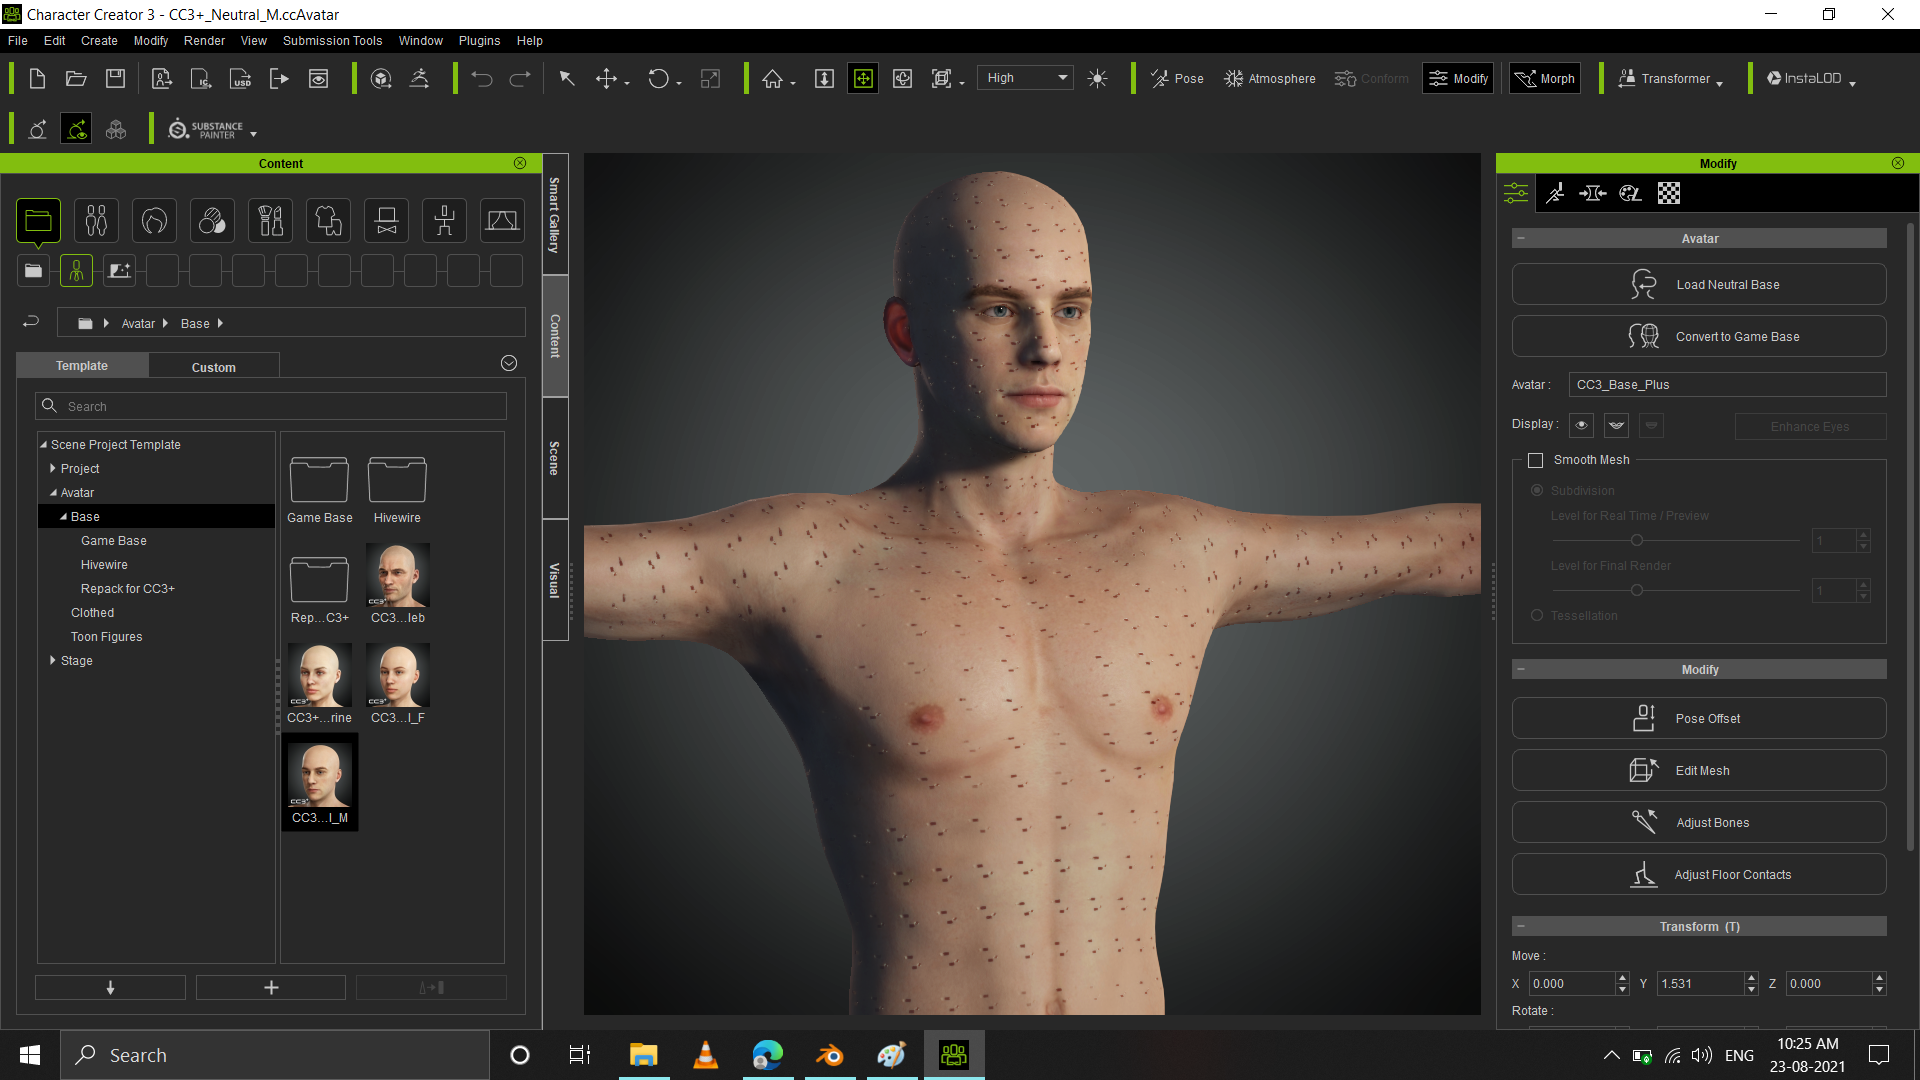
Task: Toggle the Morph panel button
Action: pos(1545,79)
